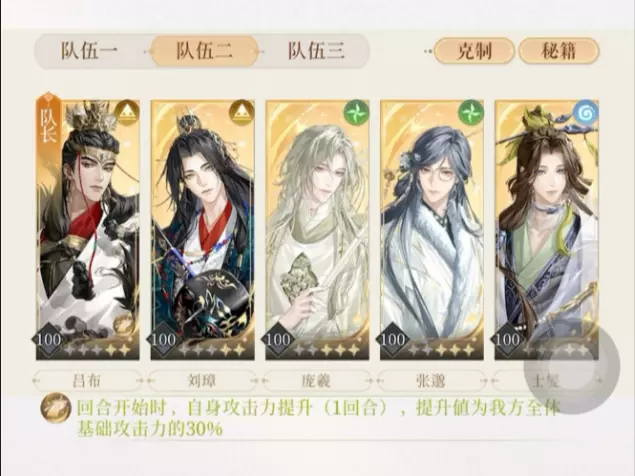Click the 刘璋 name label
Viewport: 635px width, 476px height.
pos(202,381)
